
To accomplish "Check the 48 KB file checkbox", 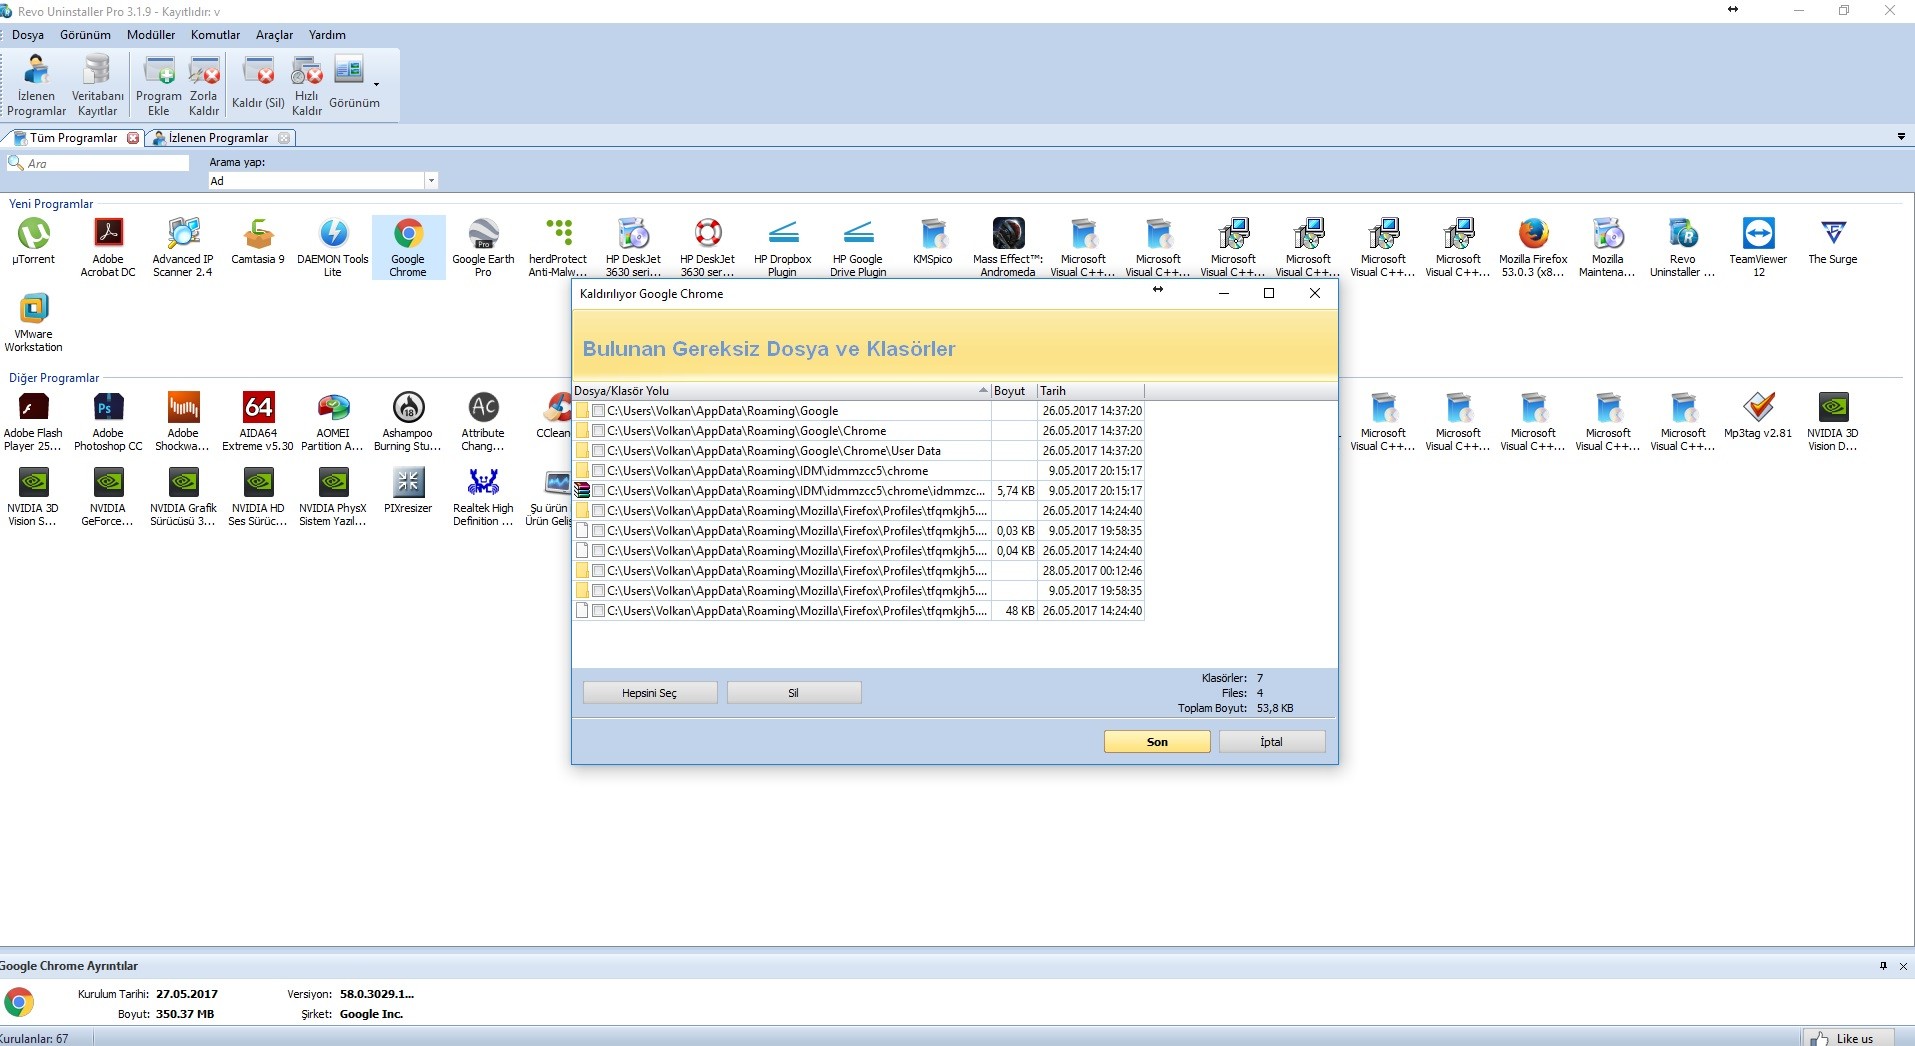I will click(598, 611).
